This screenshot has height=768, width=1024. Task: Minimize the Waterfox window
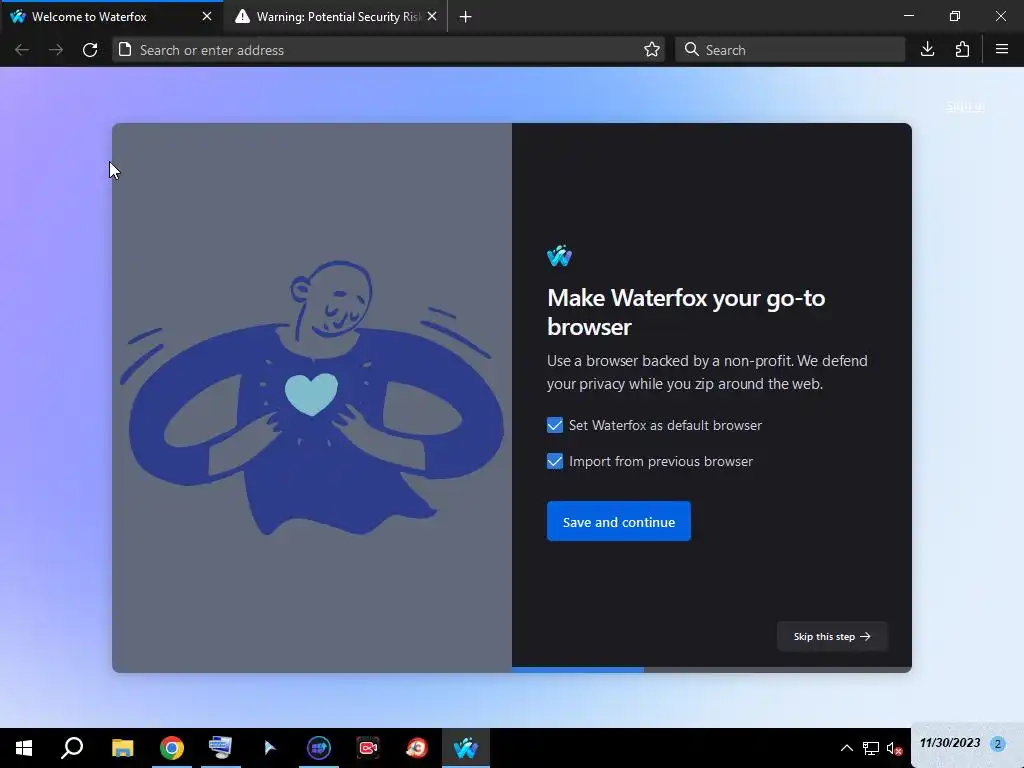coord(908,16)
